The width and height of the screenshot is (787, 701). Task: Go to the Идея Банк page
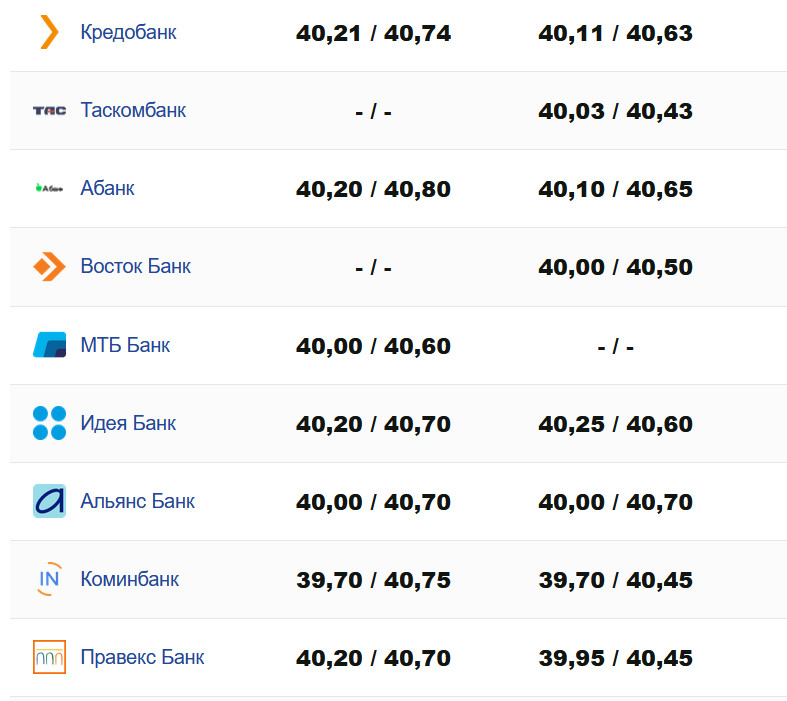click(x=128, y=423)
